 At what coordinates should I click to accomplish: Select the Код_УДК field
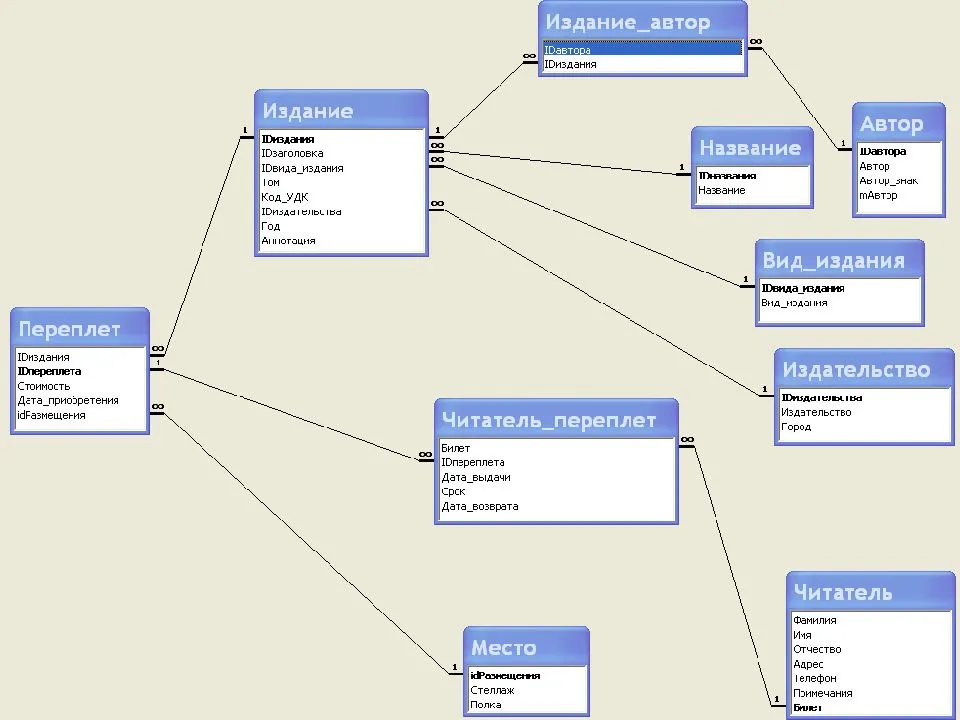tap(342, 197)
